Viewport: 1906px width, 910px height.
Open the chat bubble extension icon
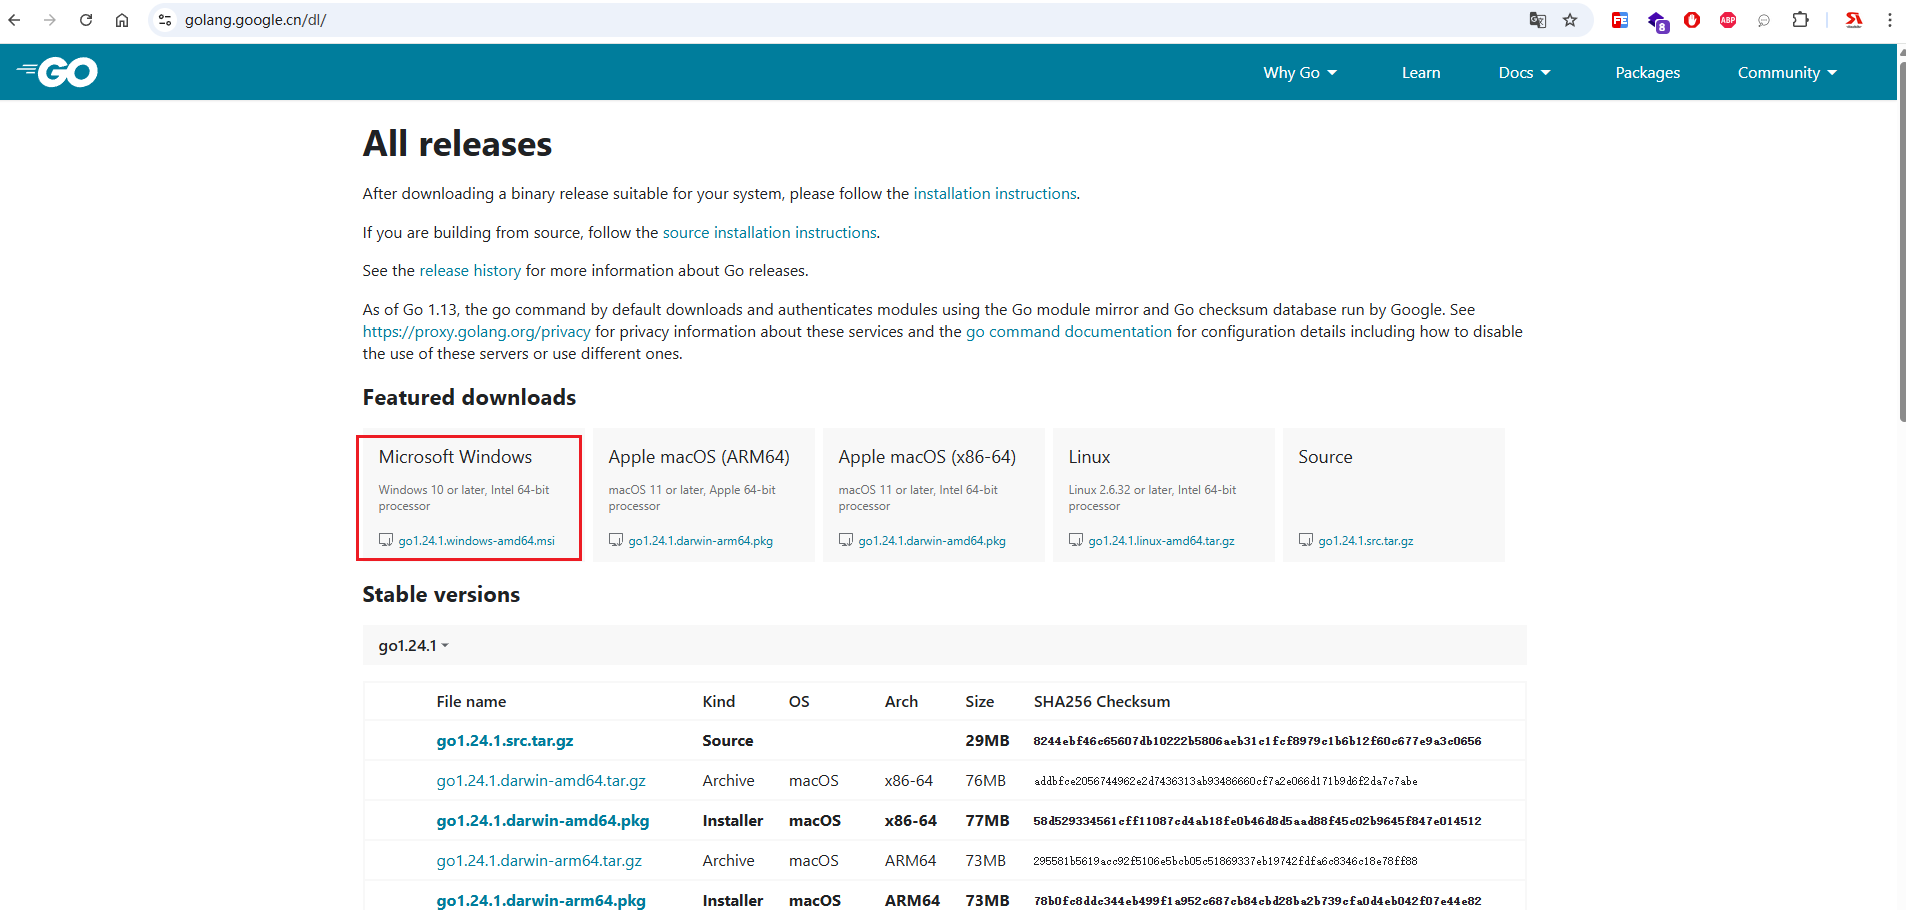click(1764, 20)
